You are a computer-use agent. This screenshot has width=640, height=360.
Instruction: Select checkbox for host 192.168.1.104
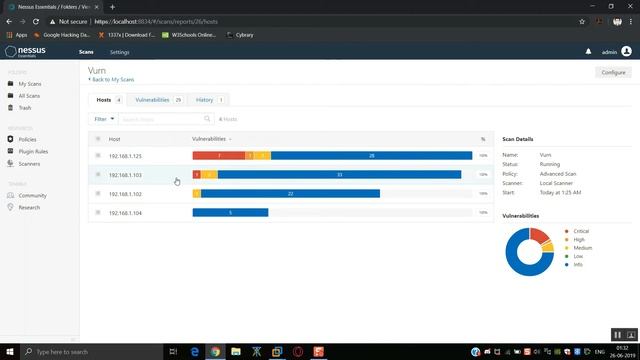pyautogui.click(x=98, y=212)
